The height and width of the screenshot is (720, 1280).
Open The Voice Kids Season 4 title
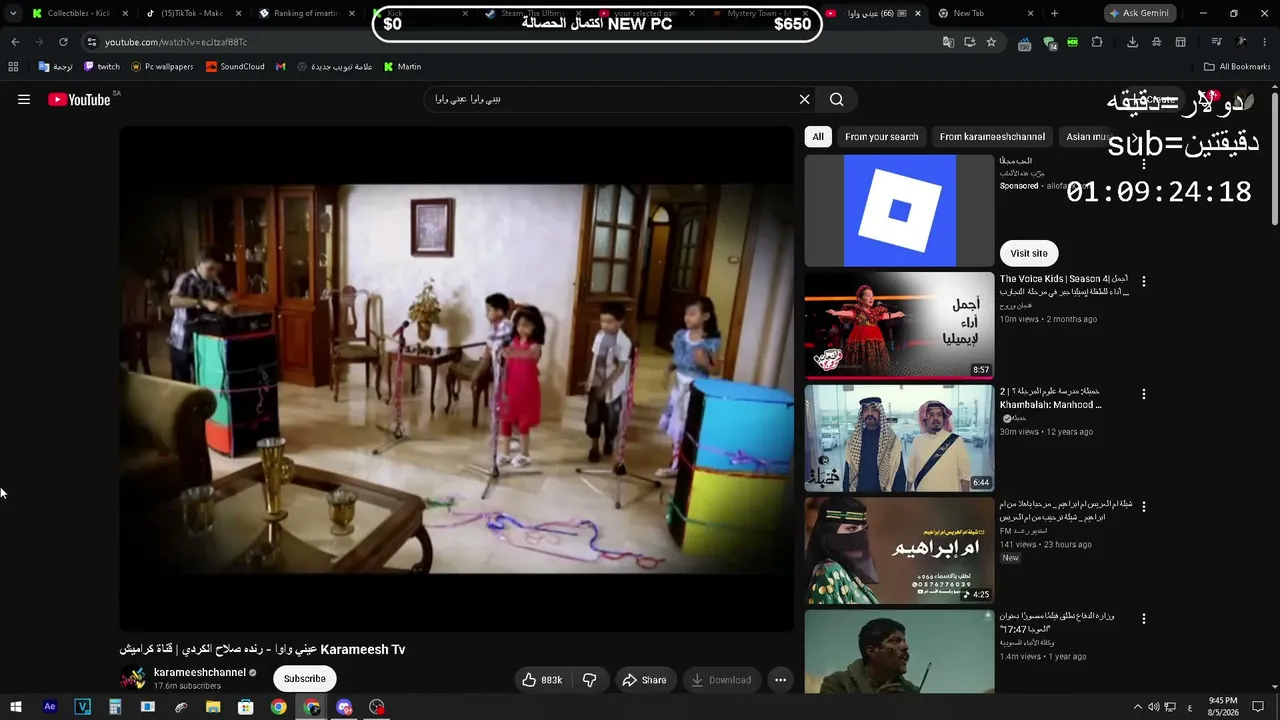[x=1064, y=285]
